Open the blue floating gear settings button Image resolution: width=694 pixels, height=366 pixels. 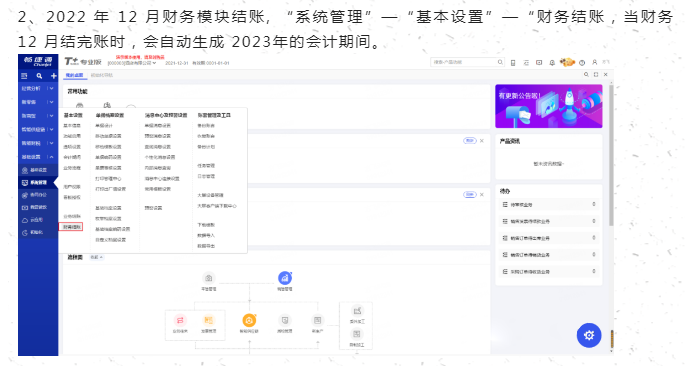click(589, 335)
